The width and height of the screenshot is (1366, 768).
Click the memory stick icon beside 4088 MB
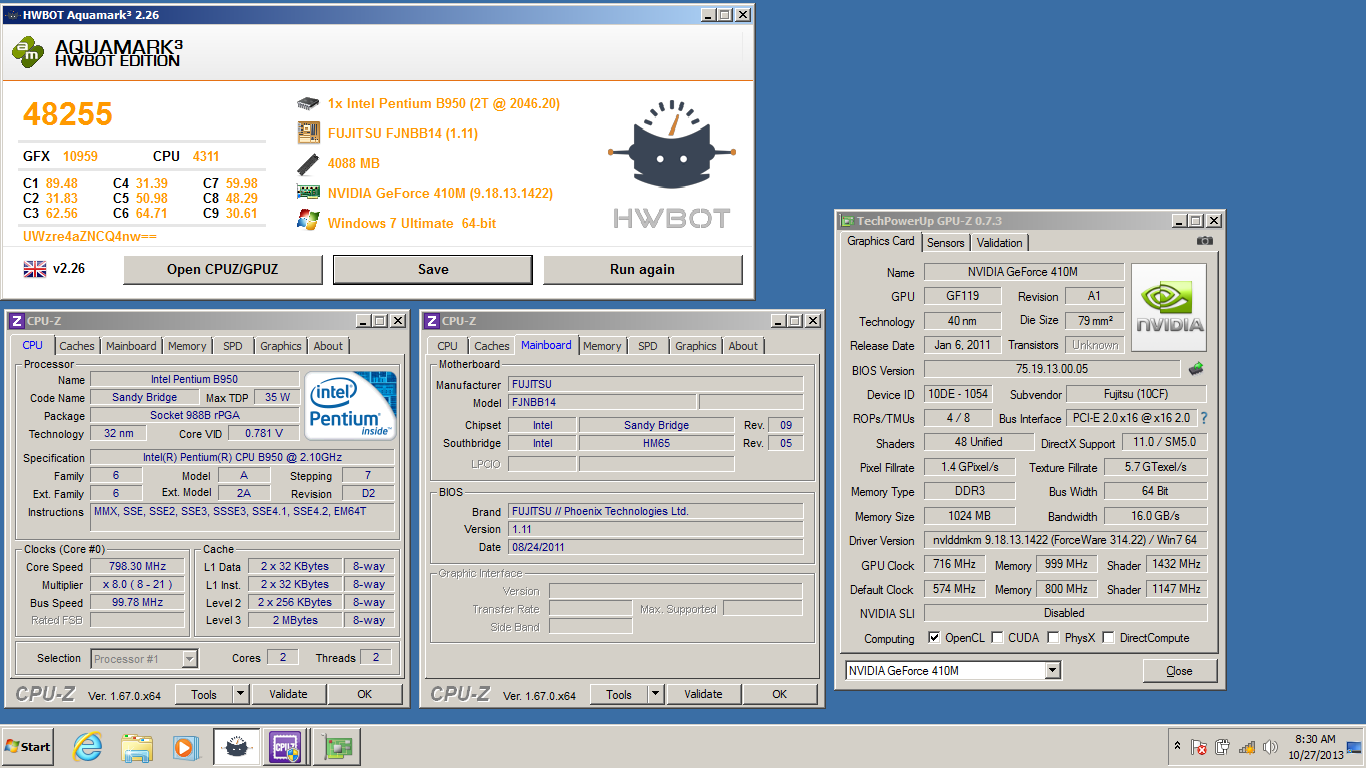click(308, 162)
